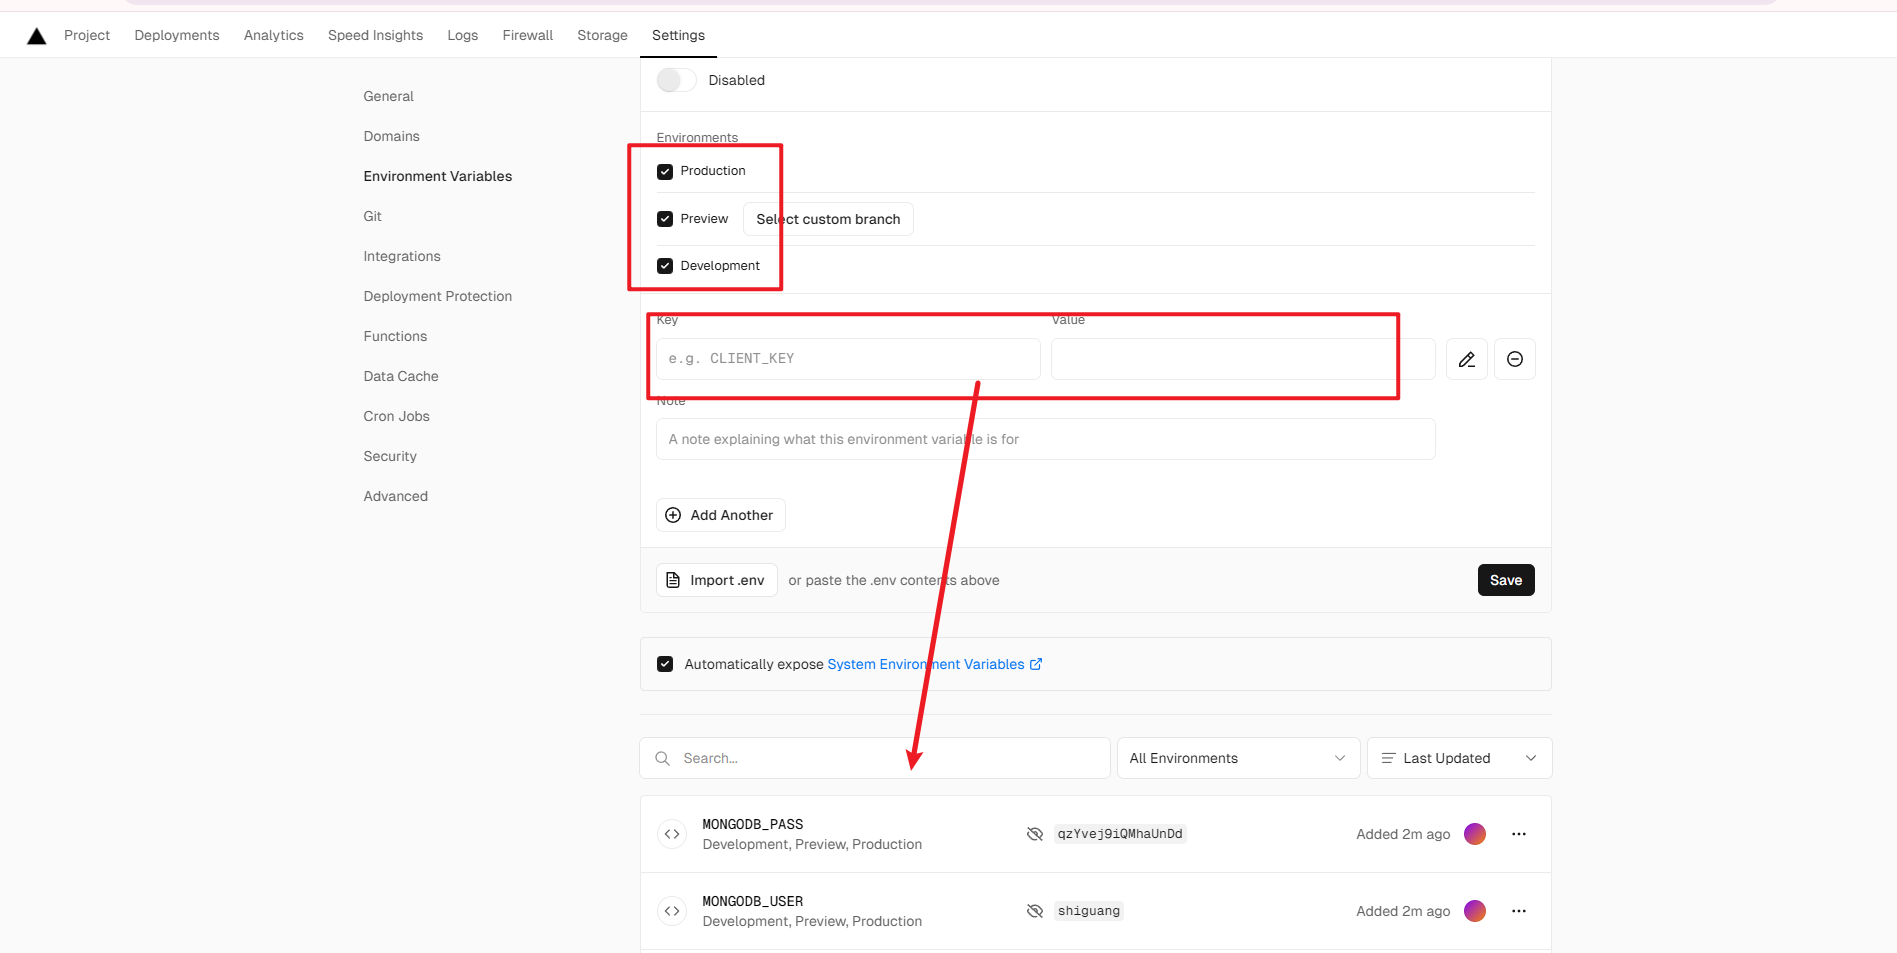
Task: Uncheck Automatically expose System Environment Variables
Action: (x=665, y=664)
